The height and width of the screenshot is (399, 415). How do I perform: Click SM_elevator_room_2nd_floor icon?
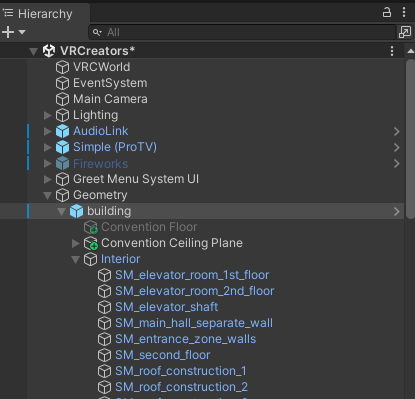pyautogui.click(x=104, y=291)
